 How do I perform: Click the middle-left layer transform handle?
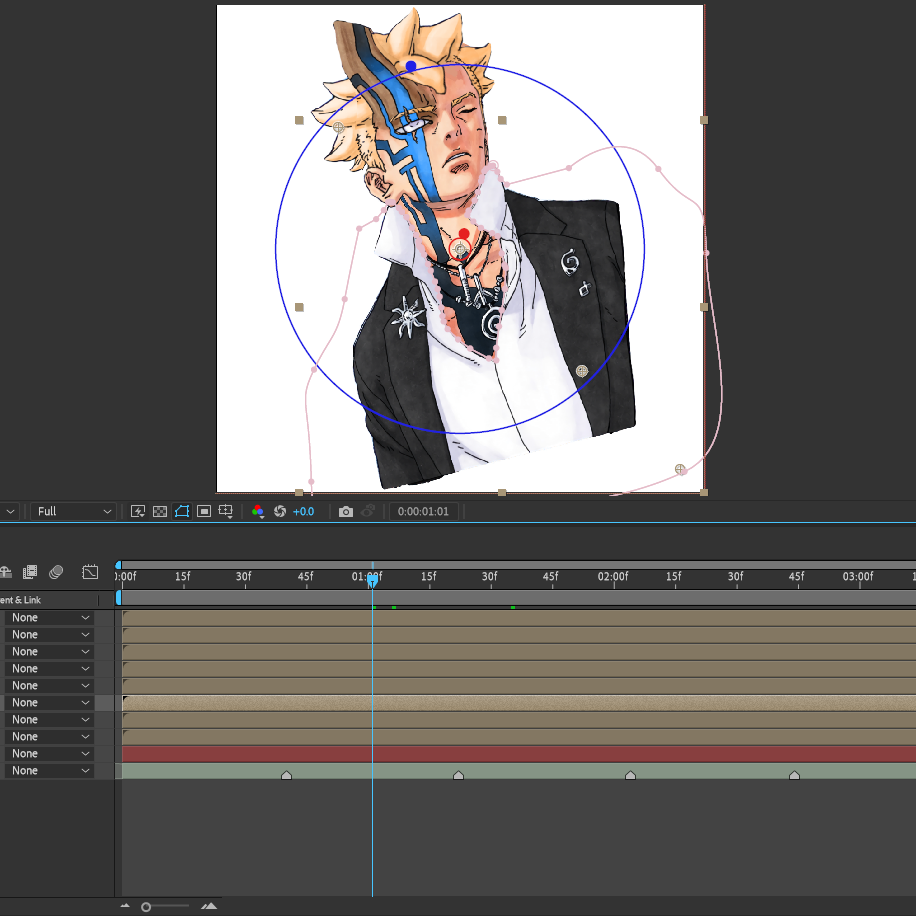tap(299, 307)
